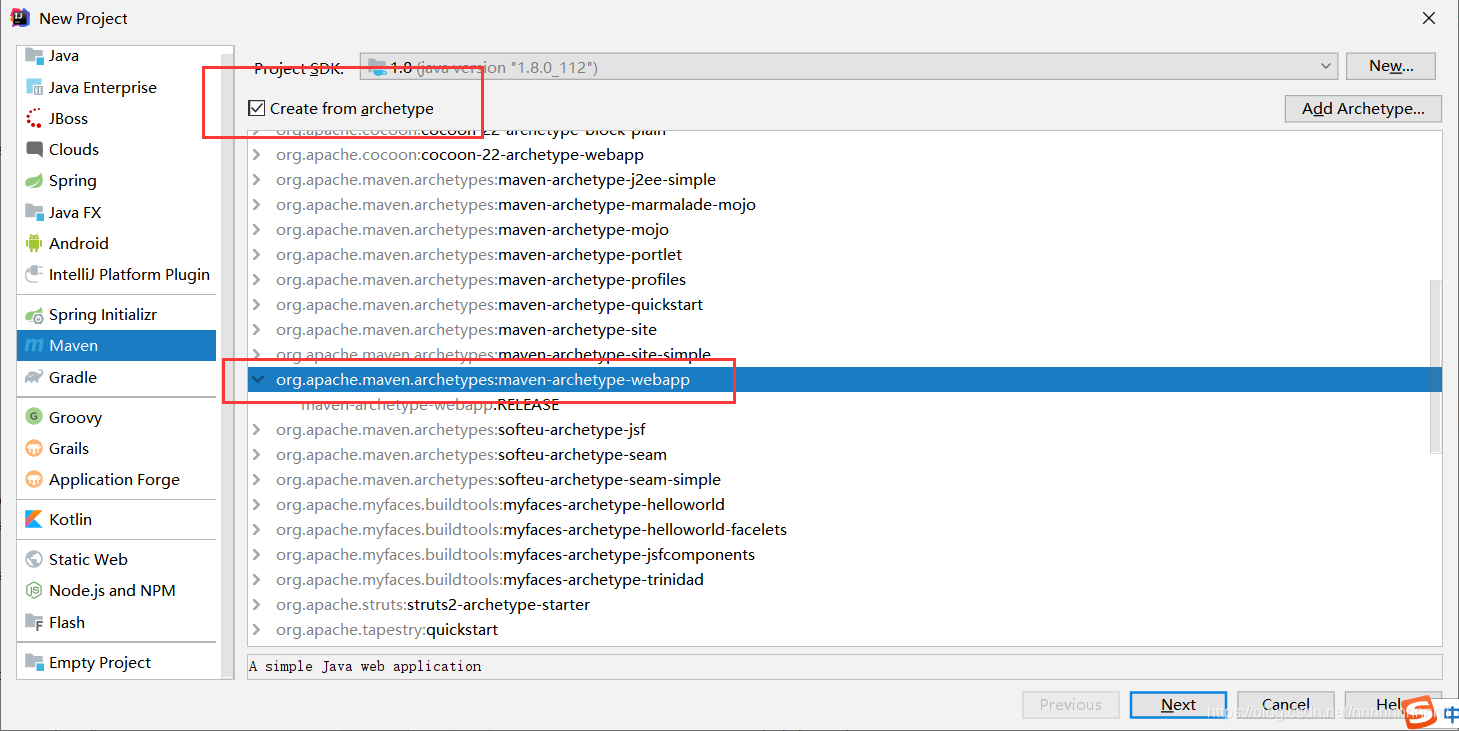The image size is (1459, 731).
Task: Click the Java FX folder icon
Action: pyautogui.click(x=34, y=212)
